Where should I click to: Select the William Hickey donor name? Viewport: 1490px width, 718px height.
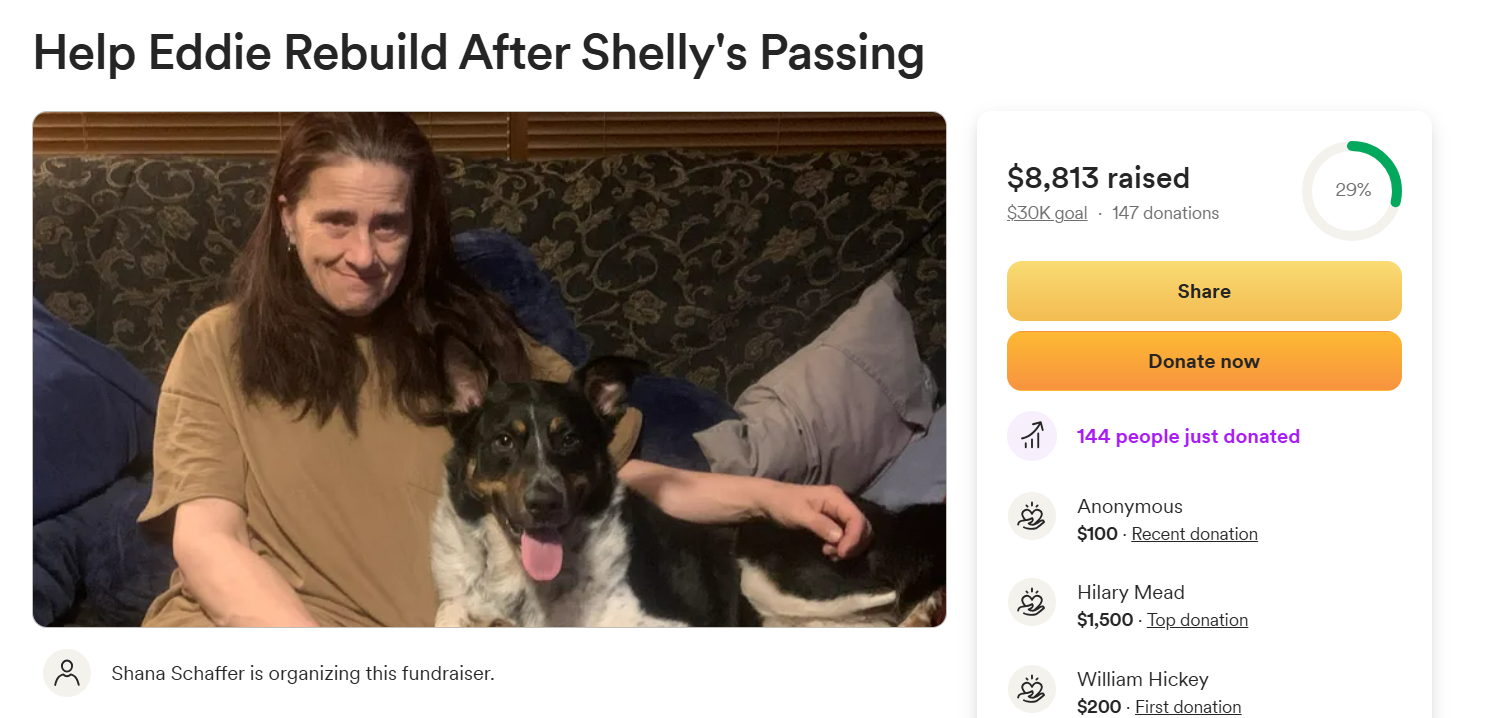1142,679
